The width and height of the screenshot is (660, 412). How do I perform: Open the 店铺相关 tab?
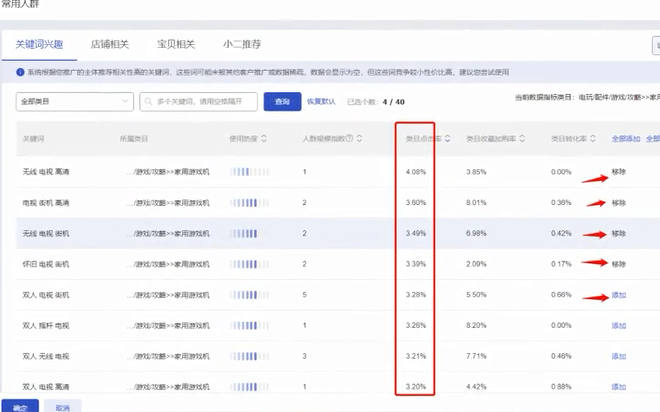pos(110,44)
